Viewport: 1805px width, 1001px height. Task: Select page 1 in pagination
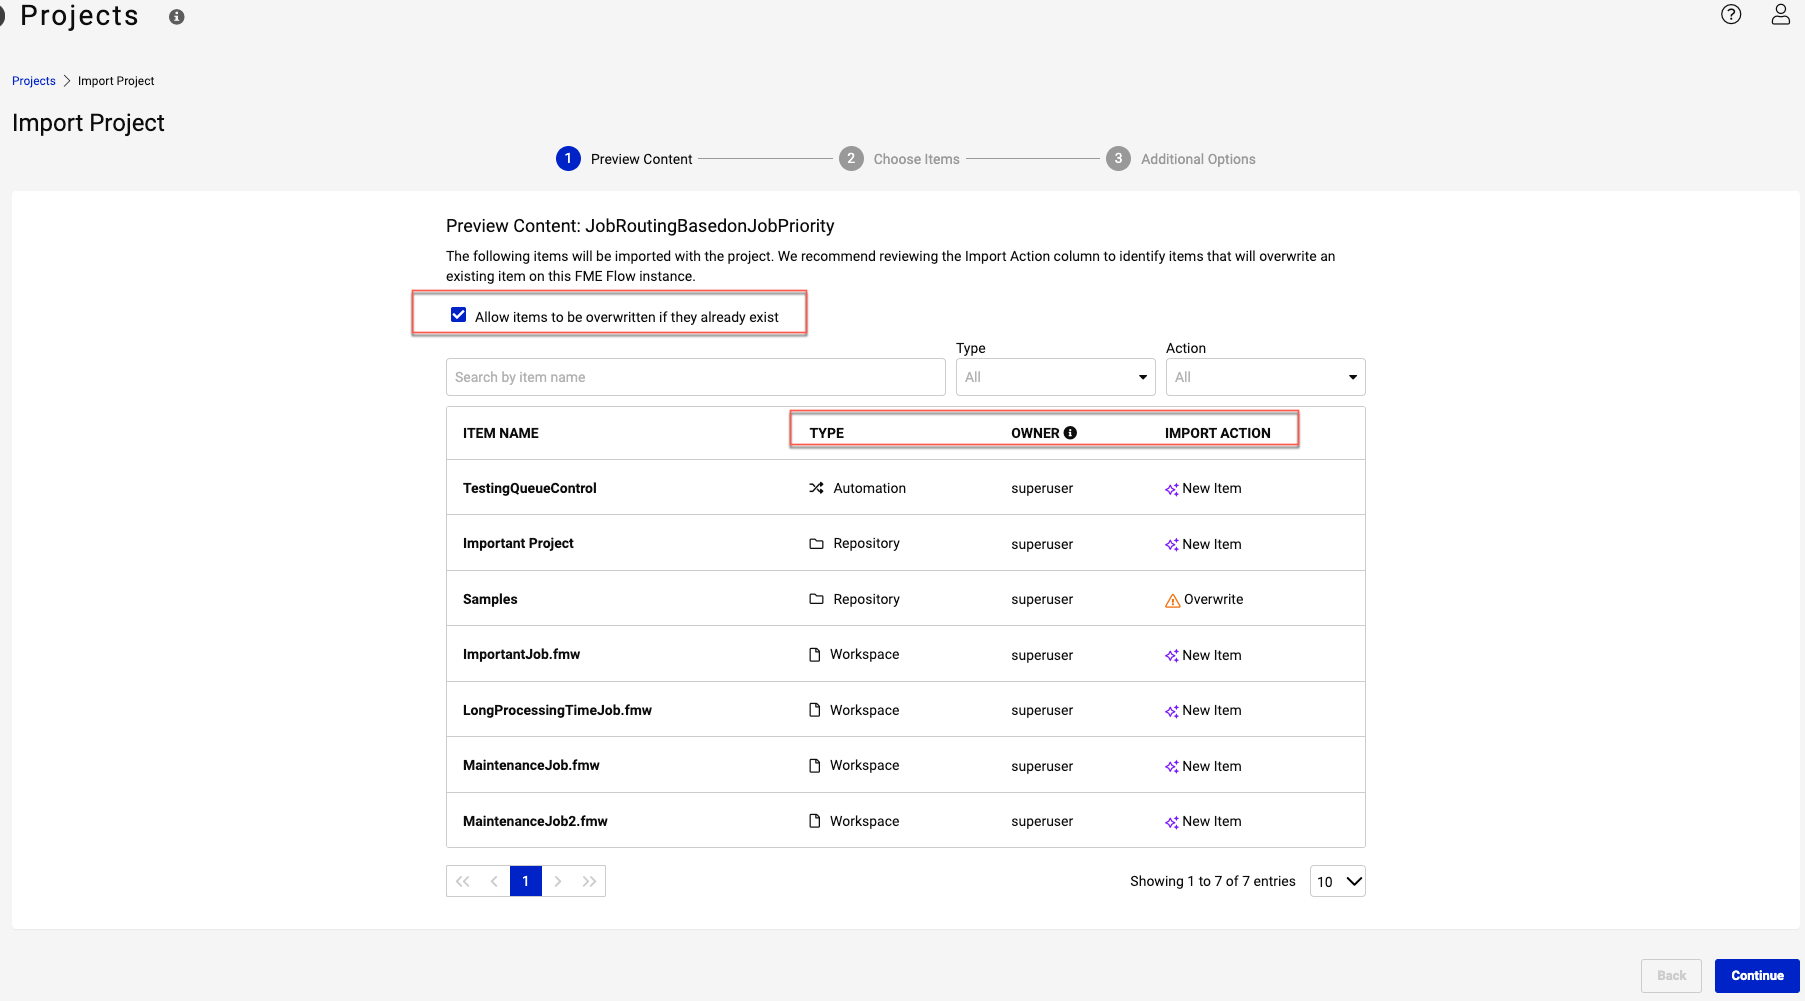point(526,881)
